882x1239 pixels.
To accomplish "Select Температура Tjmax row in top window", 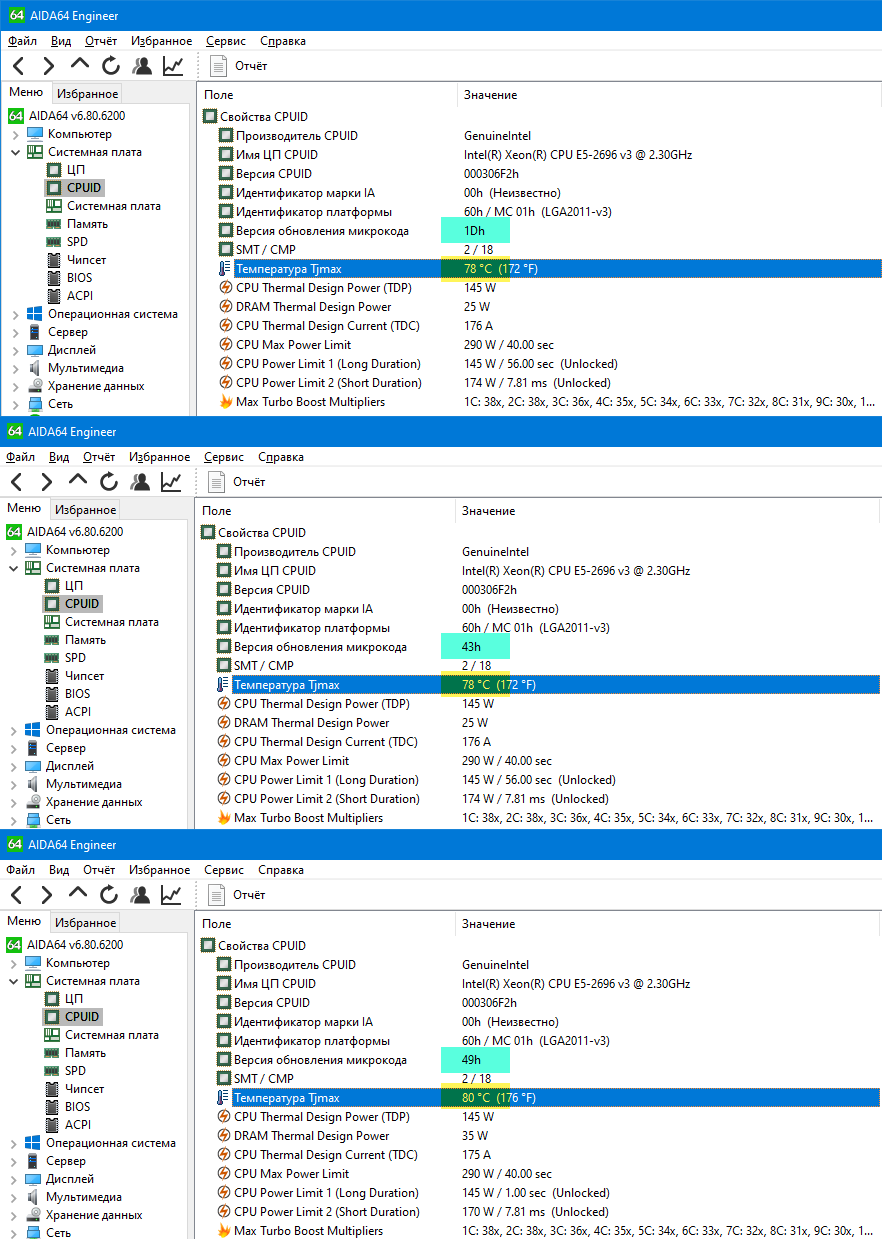I will (x=549, y=269).
